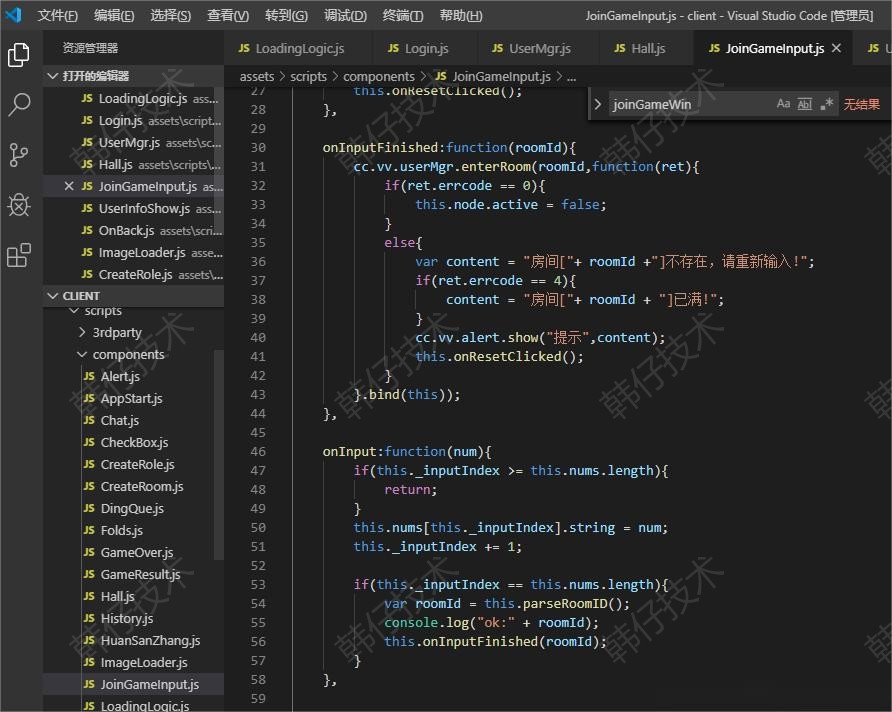892x712 pixels.
Task: Click assets in the breadcrumb path
Action: click(x=257, y=76)
